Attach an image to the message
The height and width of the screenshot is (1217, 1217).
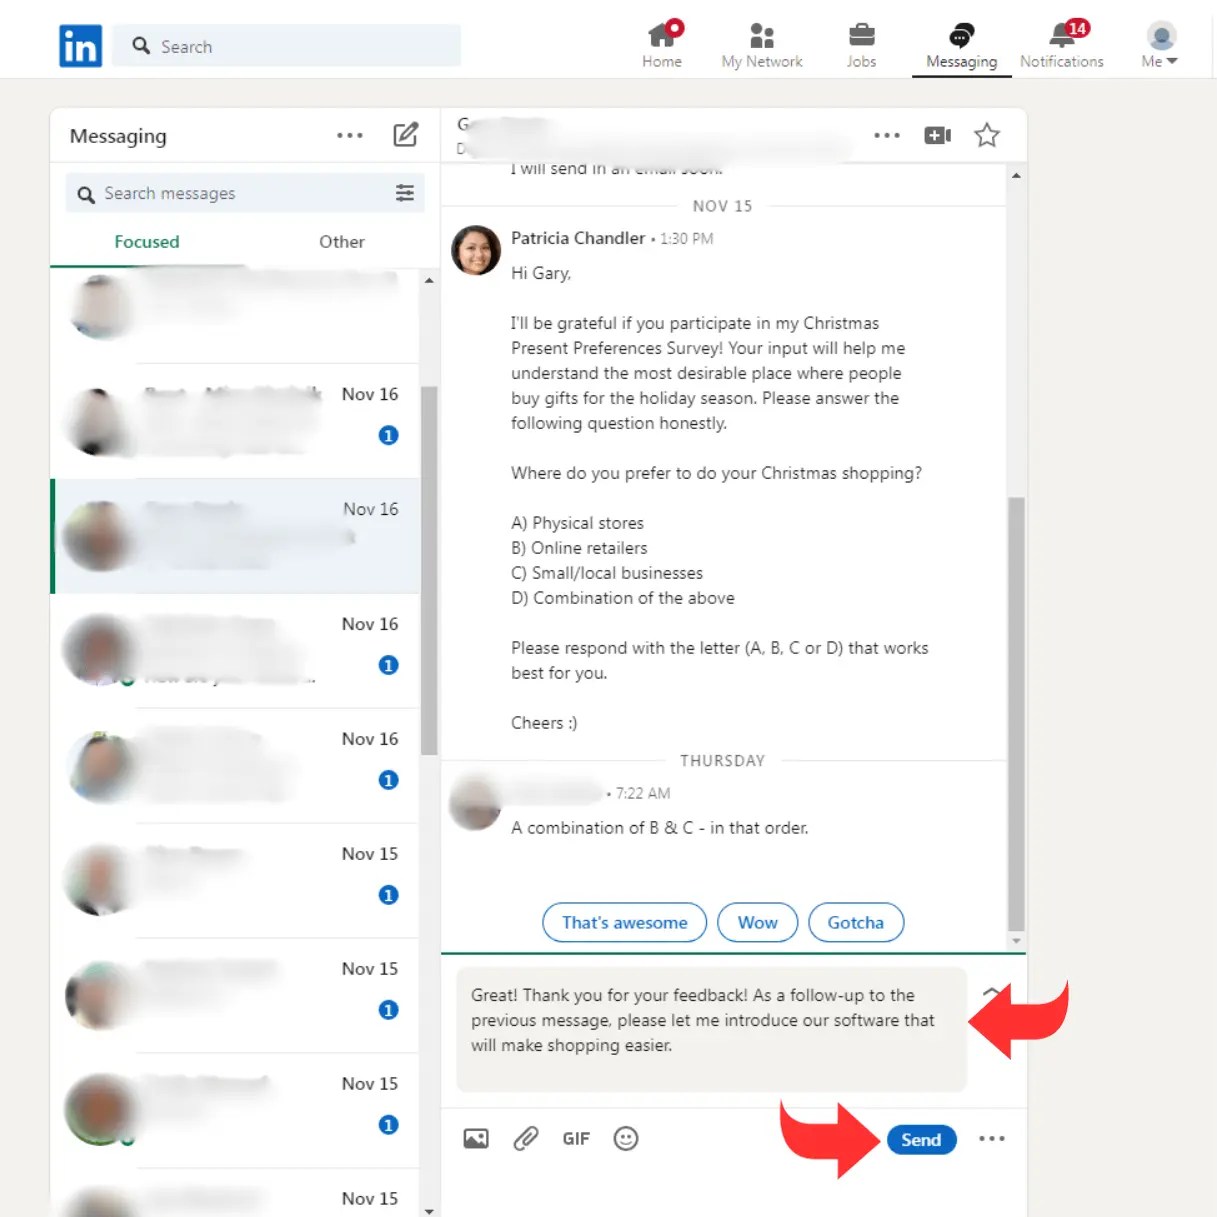(x=475, y=1138)
